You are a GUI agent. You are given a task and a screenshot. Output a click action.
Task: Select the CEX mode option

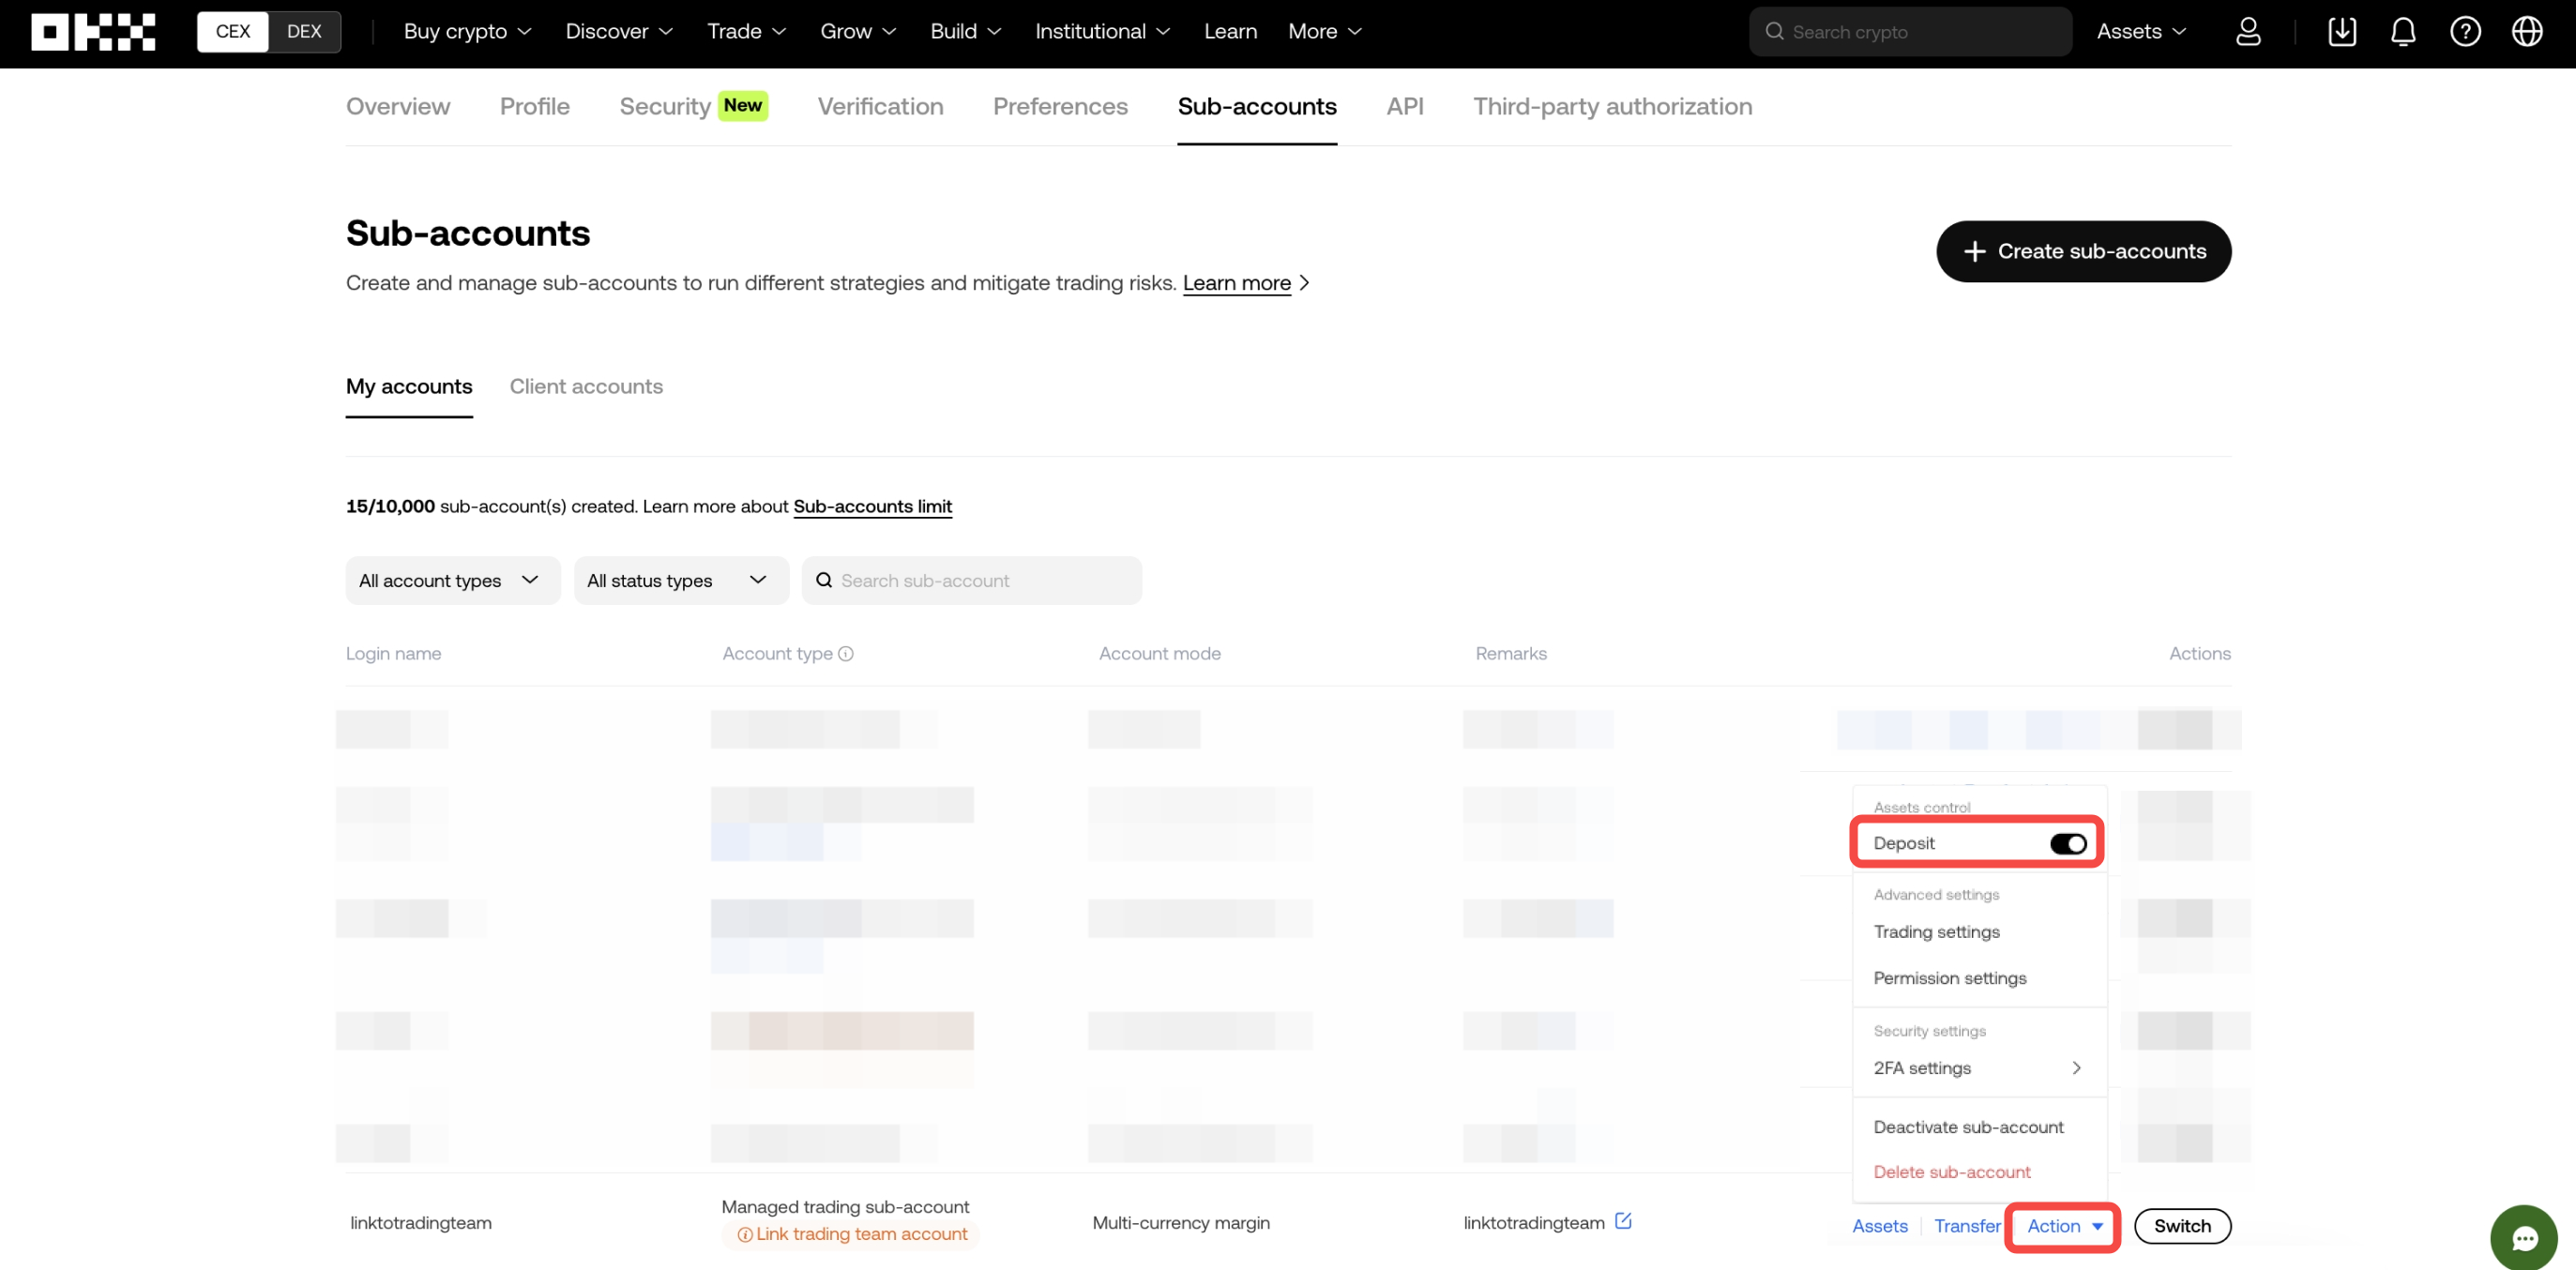[233, 32]
